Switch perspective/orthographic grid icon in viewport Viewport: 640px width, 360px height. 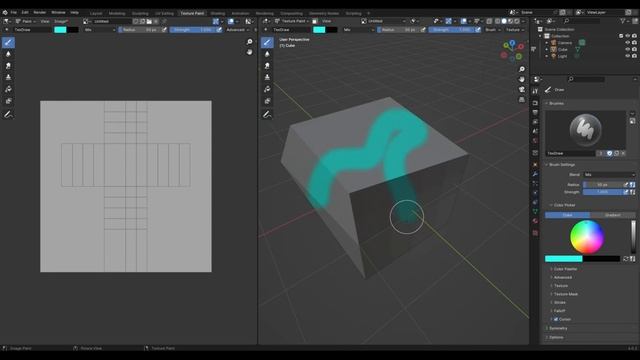click(522, 100)
